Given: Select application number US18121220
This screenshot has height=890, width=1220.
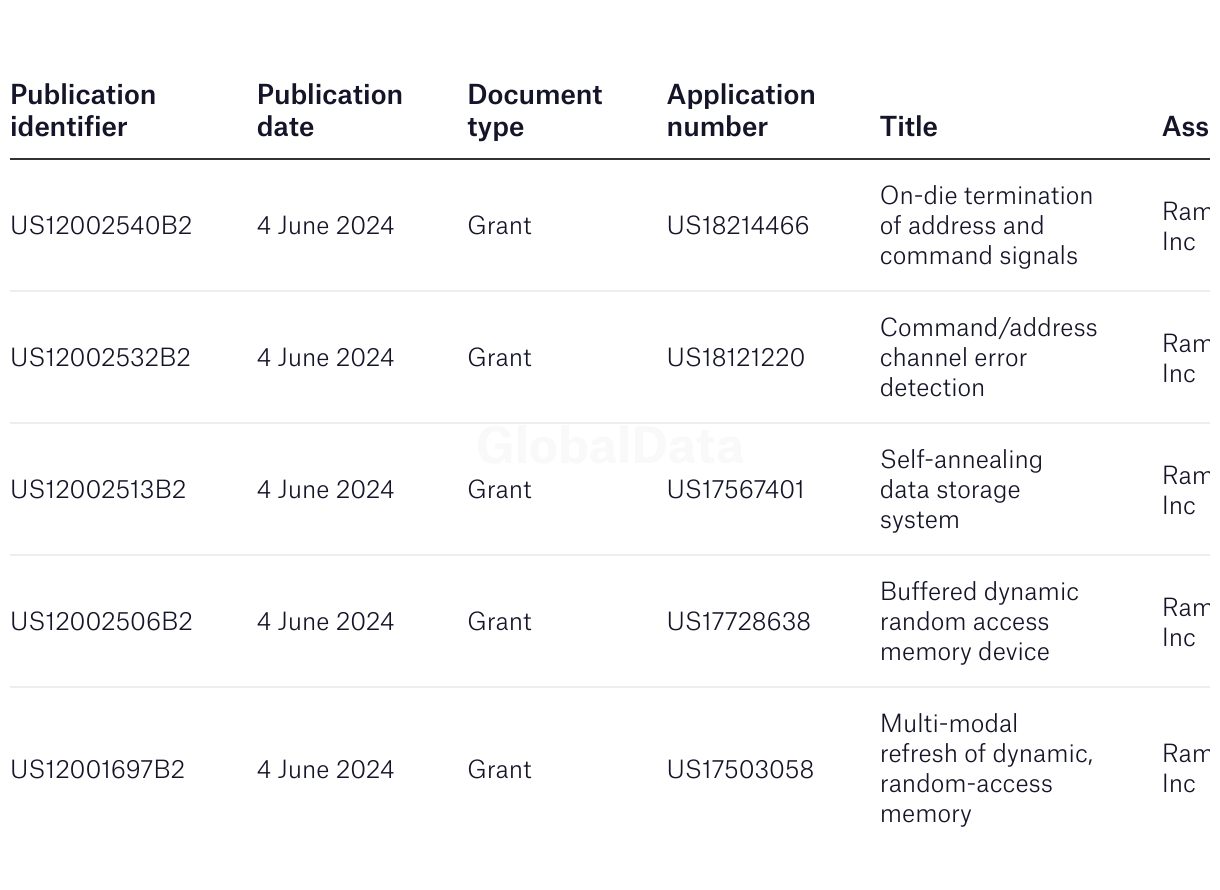Looking at the screenshot, I should 736,357.
